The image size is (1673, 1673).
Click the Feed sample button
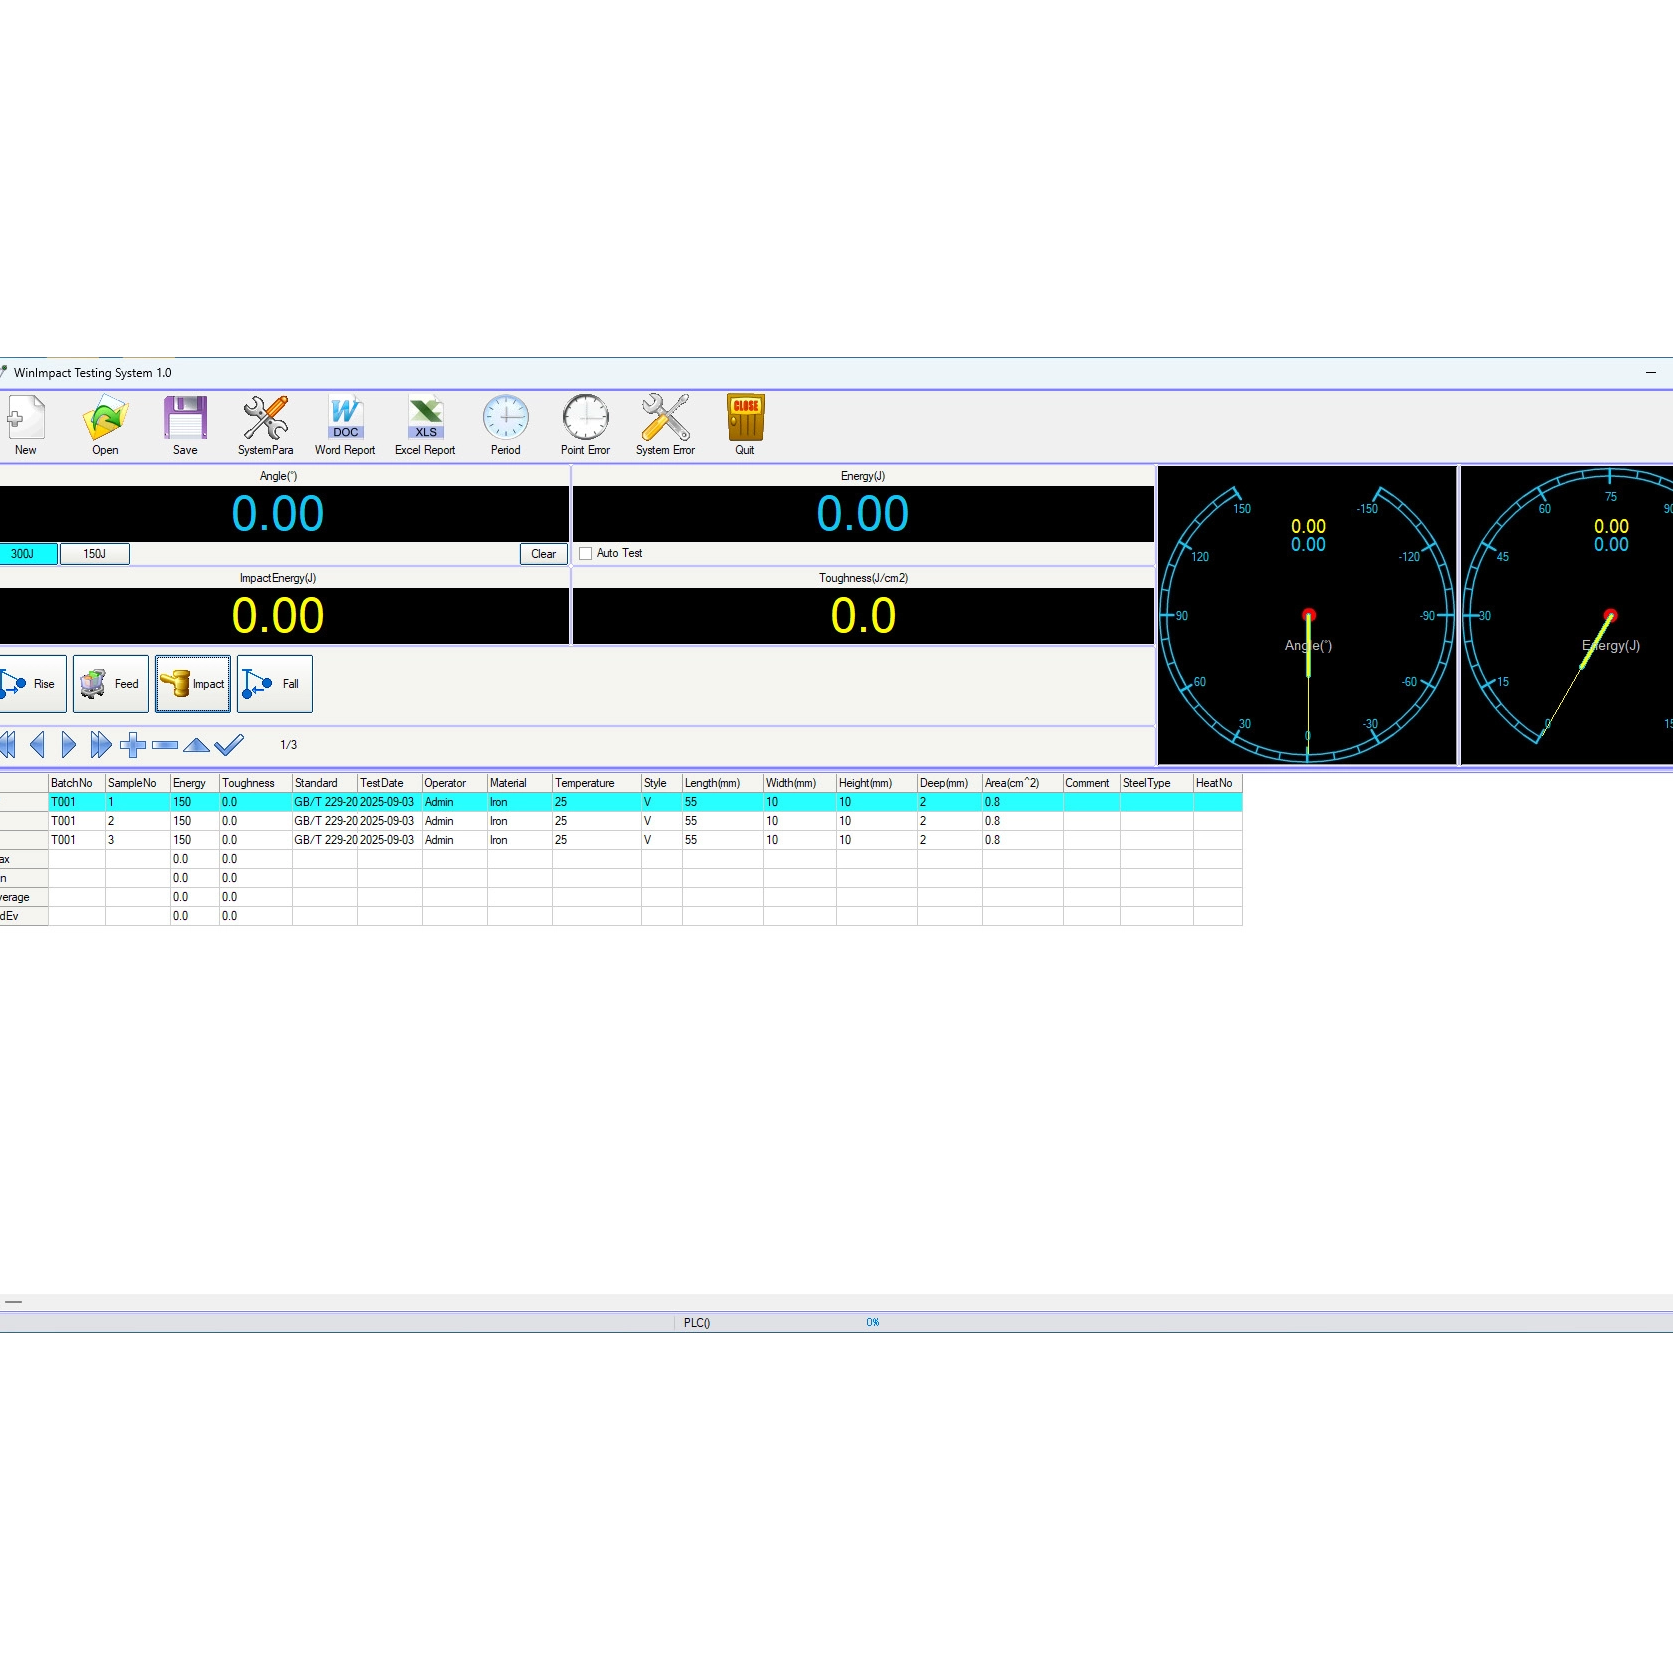click(111, 684)
